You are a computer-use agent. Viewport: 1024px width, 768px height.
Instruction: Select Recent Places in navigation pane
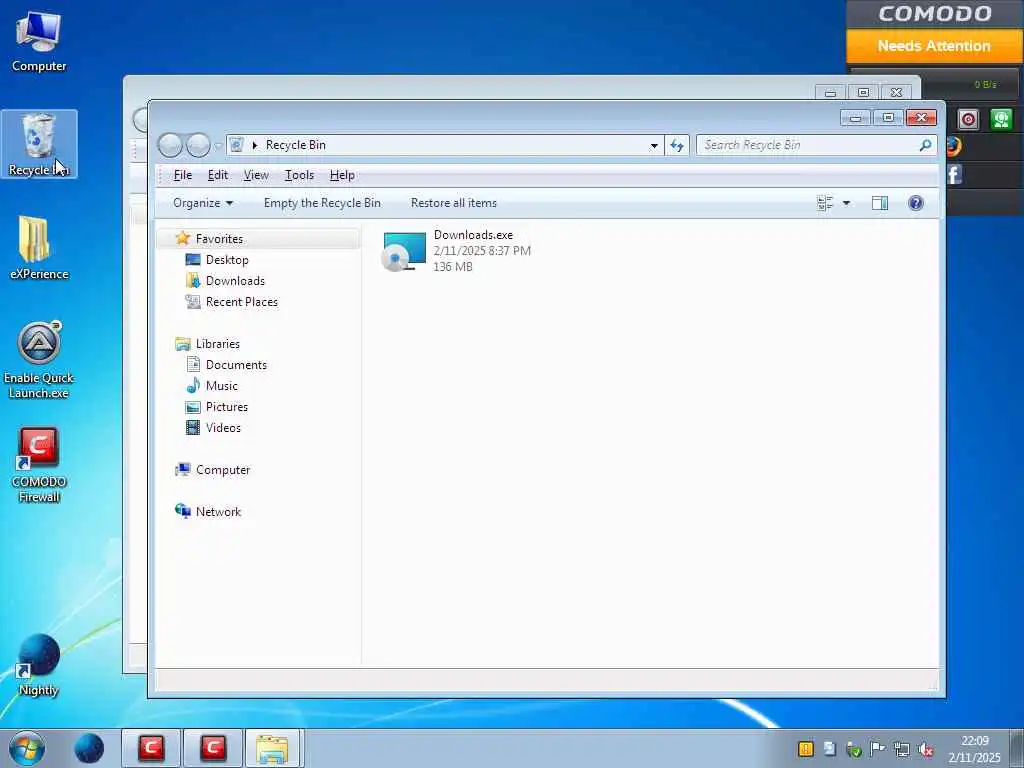tap(242, 302)
